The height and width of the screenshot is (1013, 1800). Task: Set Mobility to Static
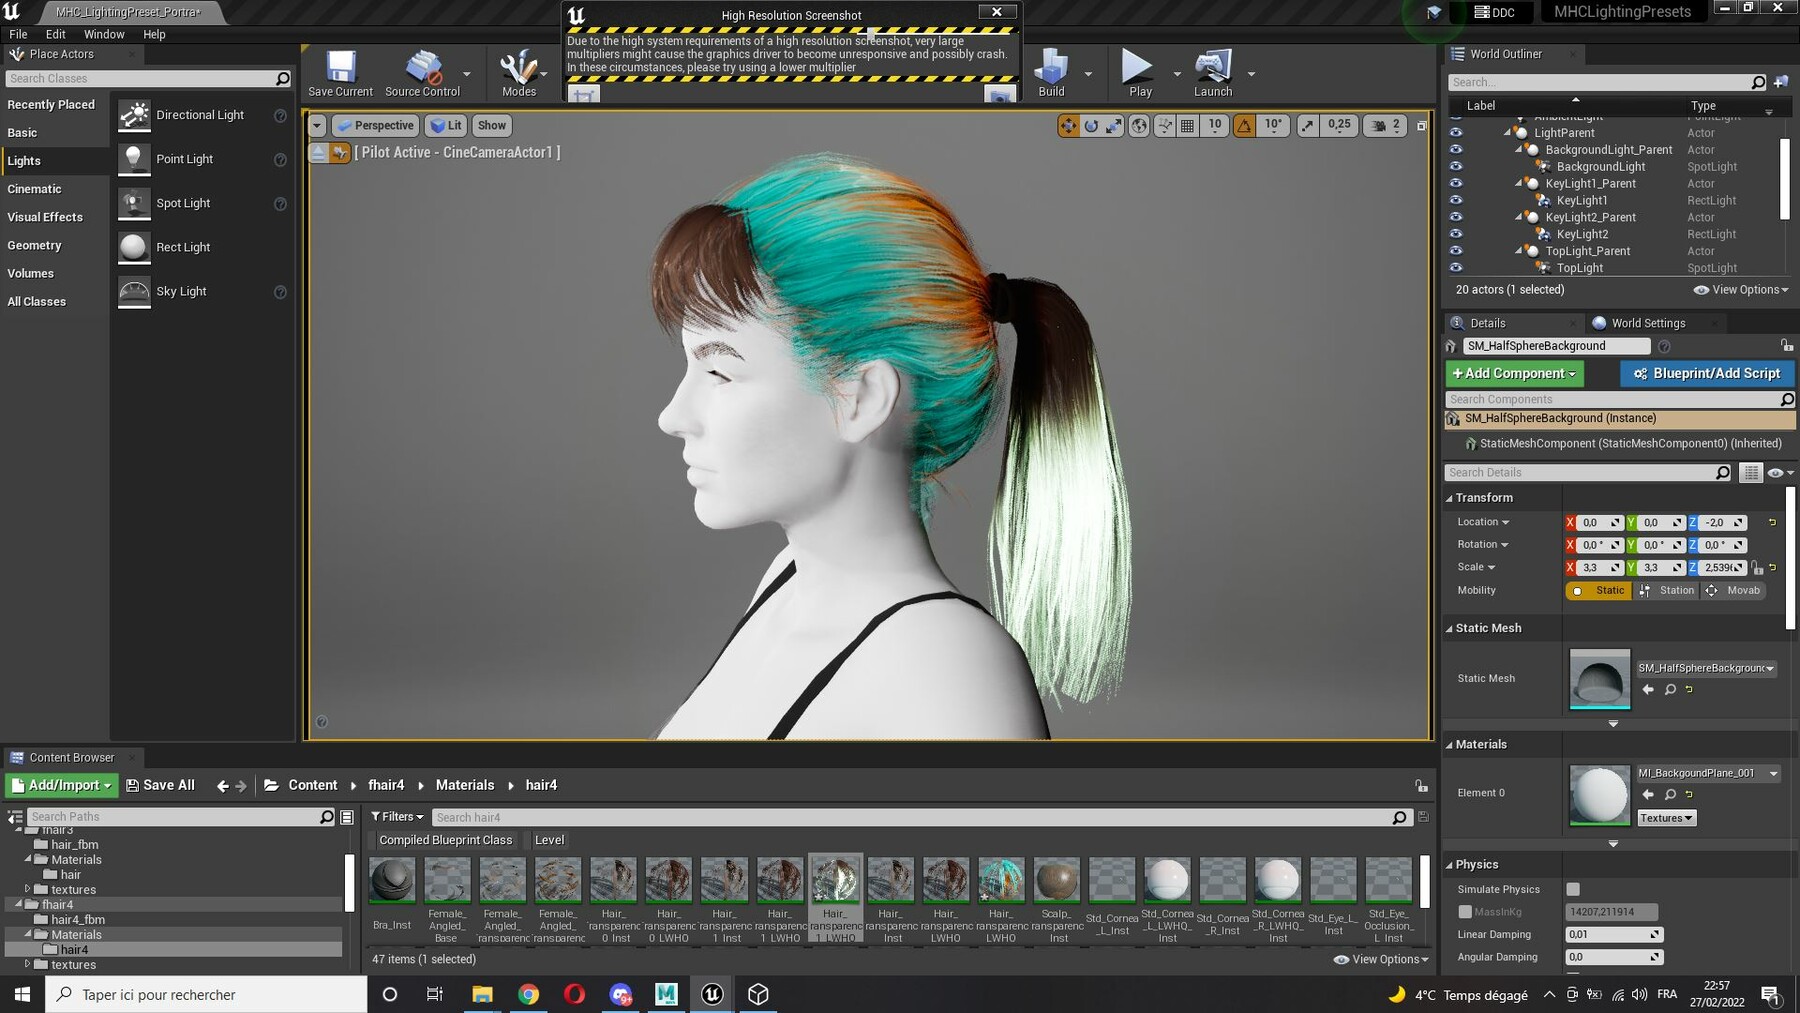(1599, 590)
